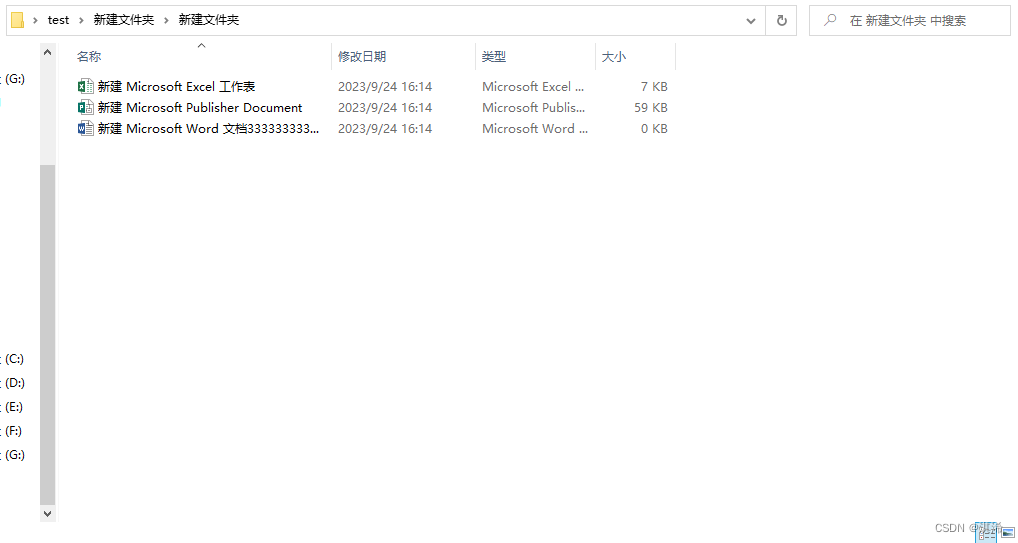Click the 2023/9/24 16:14 date of the Word file
The height and width of the screenshot is (543, 1018).
[385, 129]
